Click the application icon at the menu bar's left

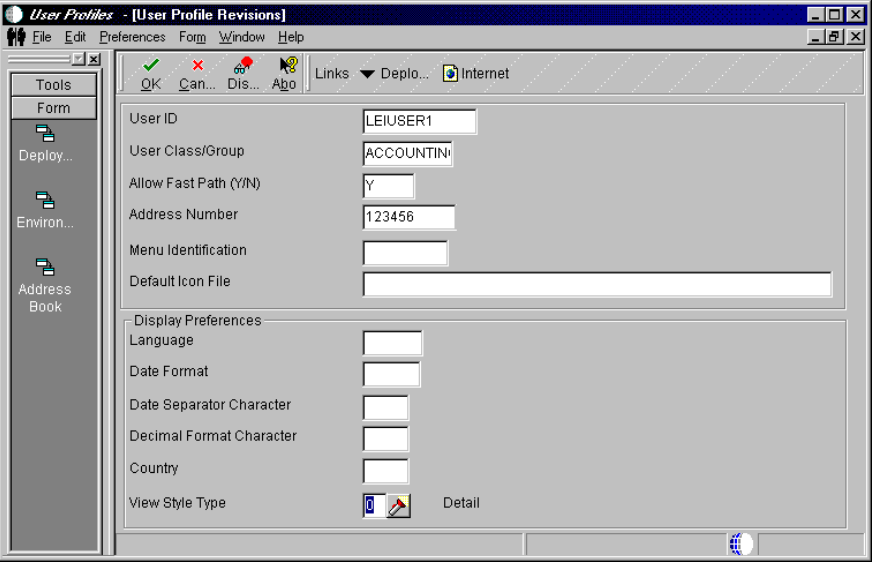[x=16, y=37]
